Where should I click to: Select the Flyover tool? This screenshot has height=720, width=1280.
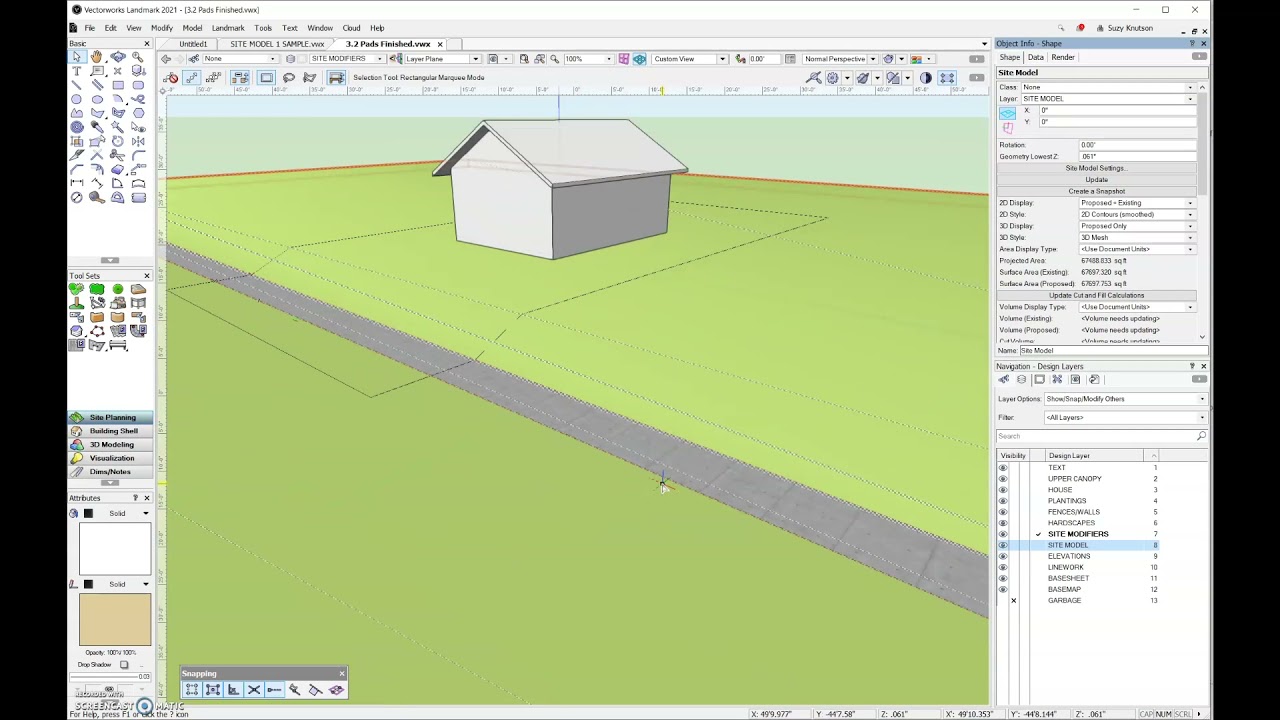tap(118, 57)
